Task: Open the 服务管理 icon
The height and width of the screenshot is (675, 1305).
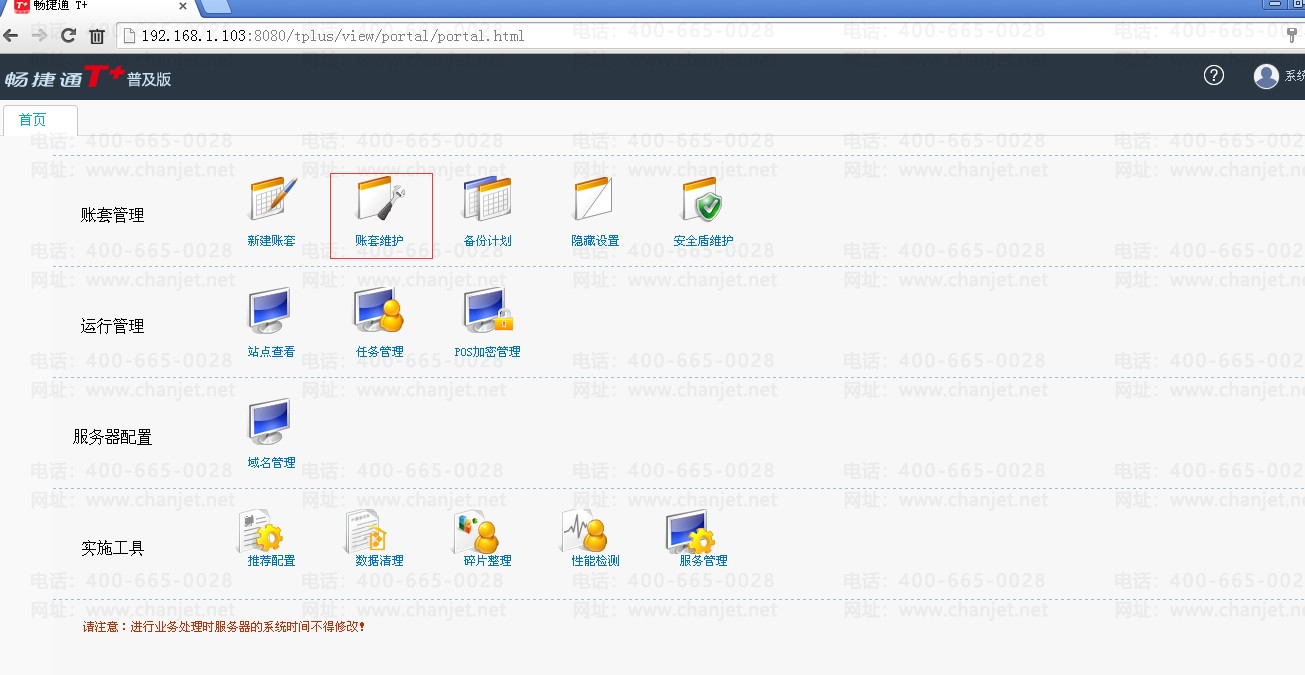Action: pos(691,530)
